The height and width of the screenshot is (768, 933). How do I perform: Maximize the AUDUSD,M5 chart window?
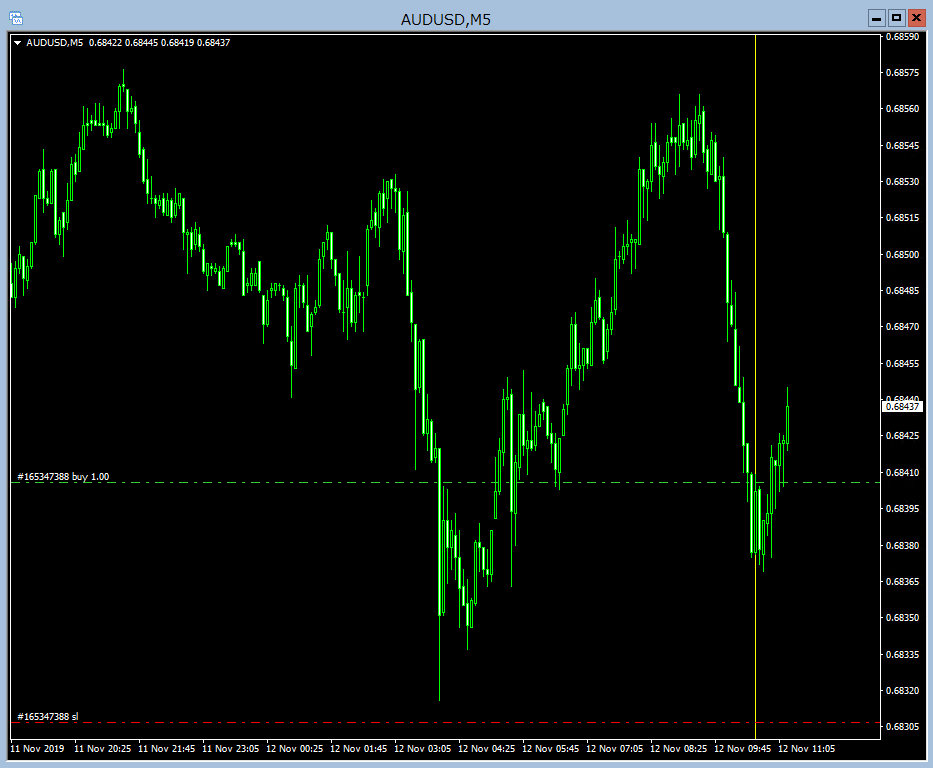point(896,18)
